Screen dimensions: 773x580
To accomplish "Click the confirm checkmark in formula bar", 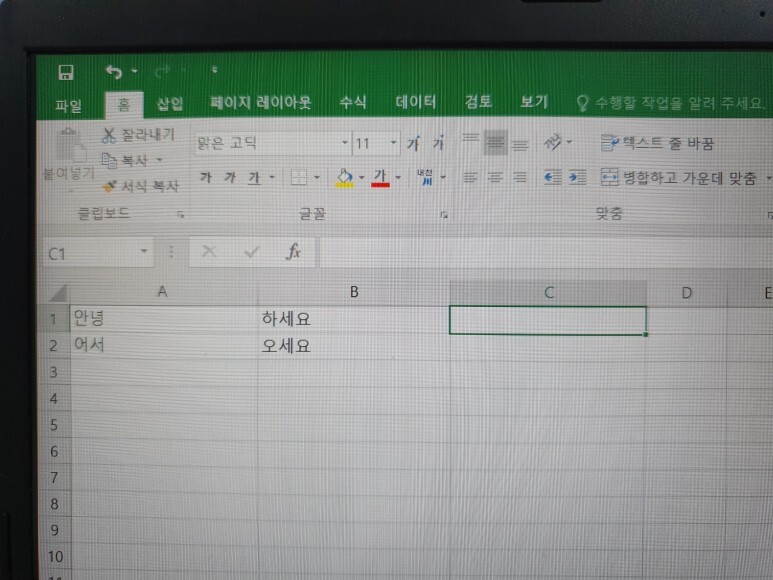I will [x=251, y=252].
